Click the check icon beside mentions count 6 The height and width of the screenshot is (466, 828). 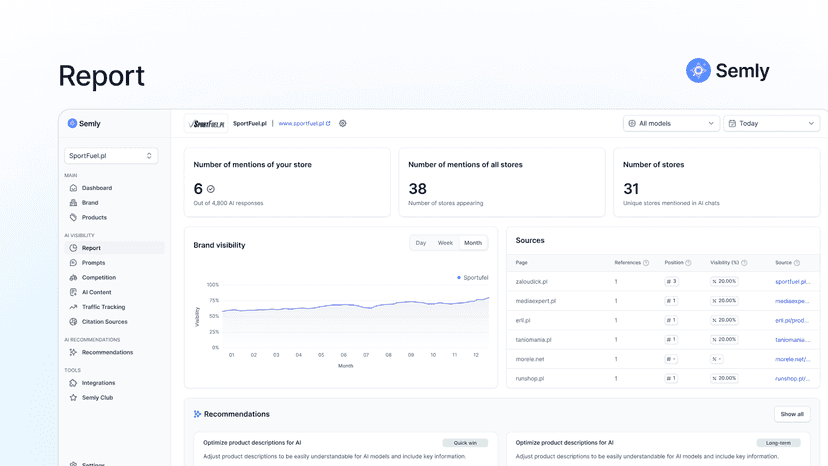(211, 189)
